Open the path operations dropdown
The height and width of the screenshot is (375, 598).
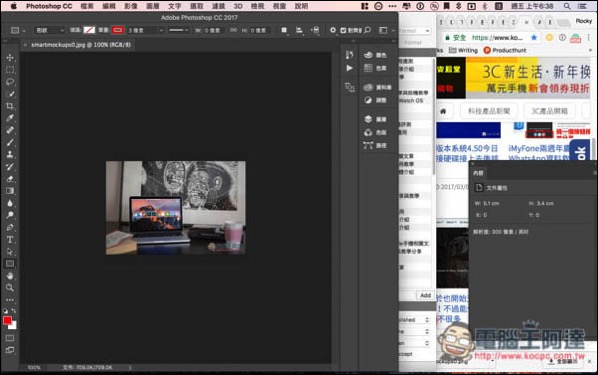point(284,30)
